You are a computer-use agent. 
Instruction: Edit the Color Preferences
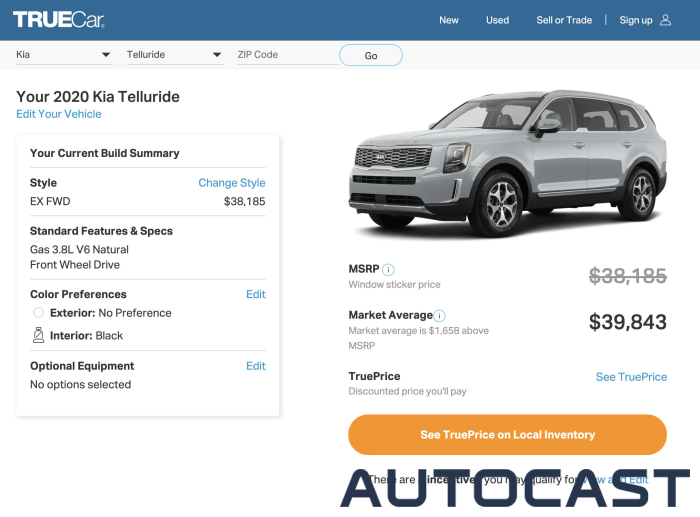[255, 294]
